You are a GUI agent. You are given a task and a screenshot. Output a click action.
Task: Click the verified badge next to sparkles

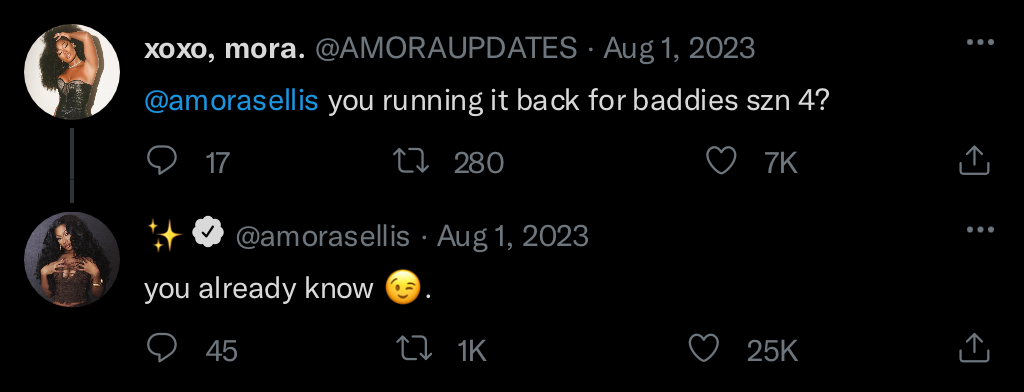(208, 232)
